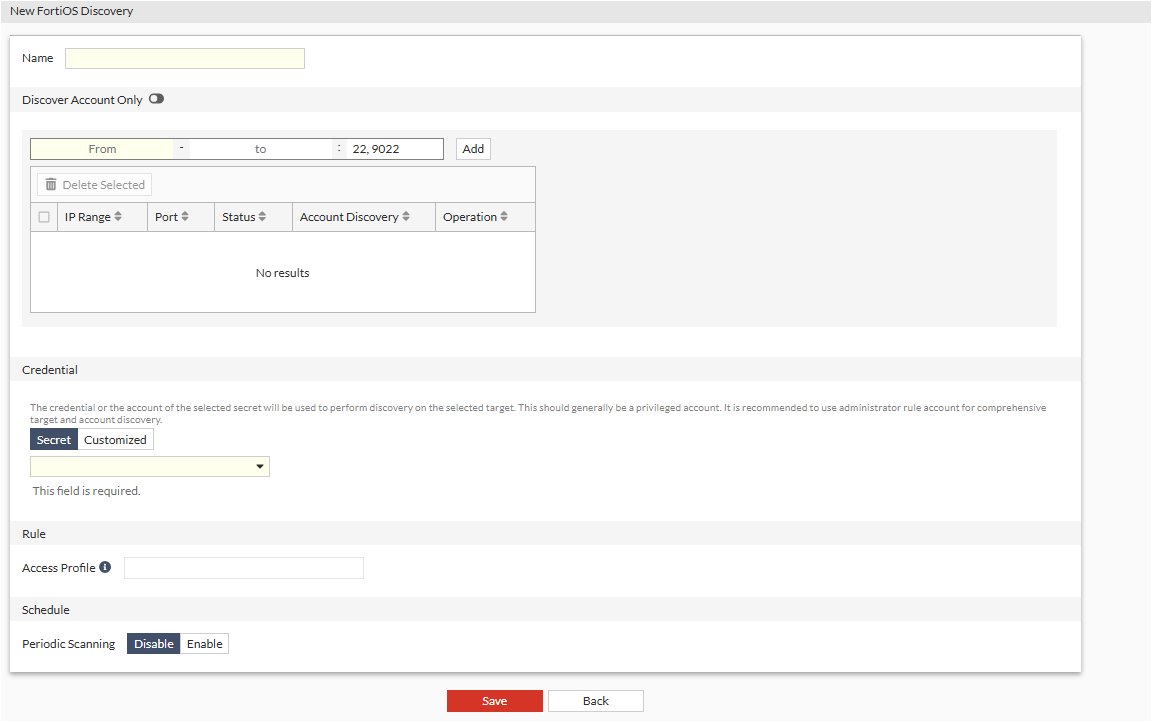1153x723 pixels.
Task: Sort by Account Discovery column
Action: 363,217
